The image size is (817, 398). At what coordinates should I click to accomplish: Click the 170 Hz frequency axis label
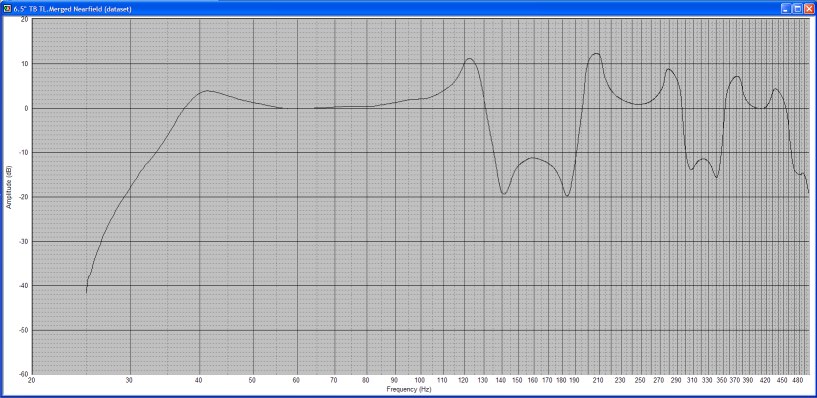point(547,380)
